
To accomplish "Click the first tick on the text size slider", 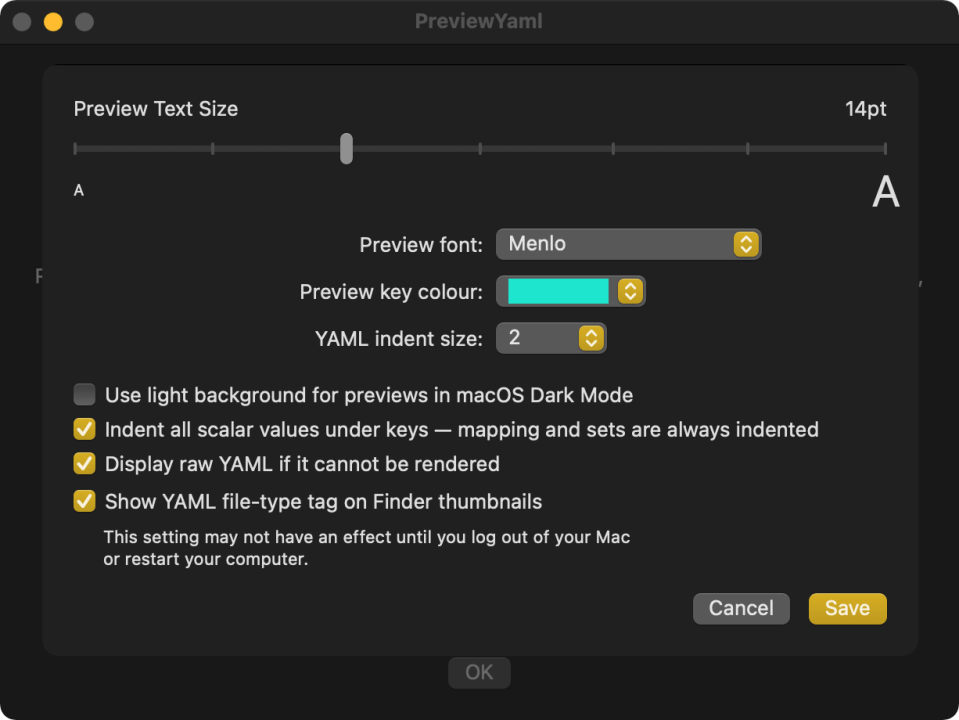I will (x=76, y=149).
